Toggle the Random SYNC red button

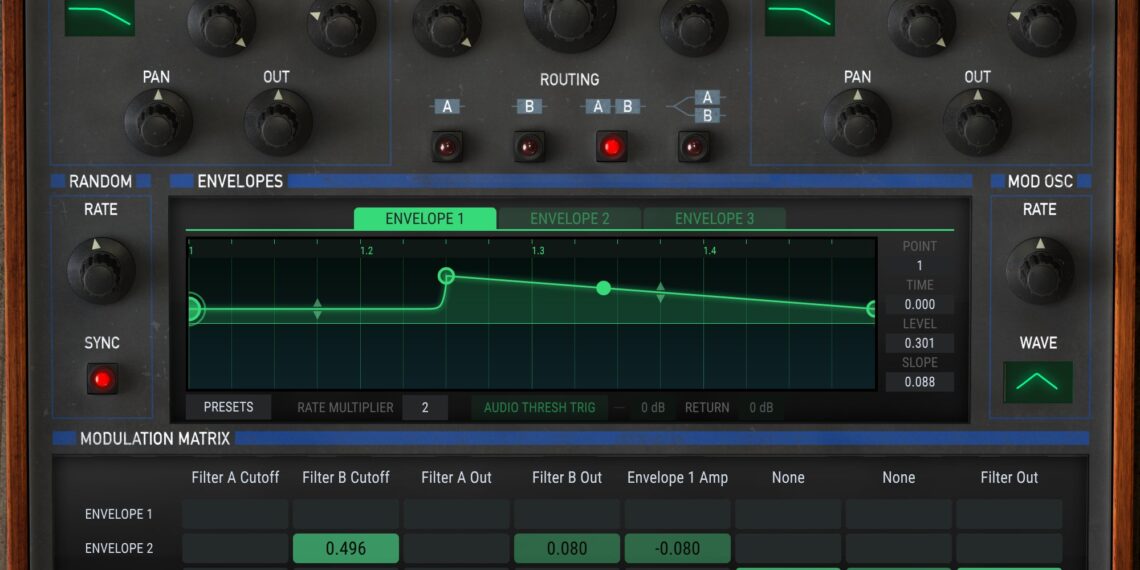101,380
